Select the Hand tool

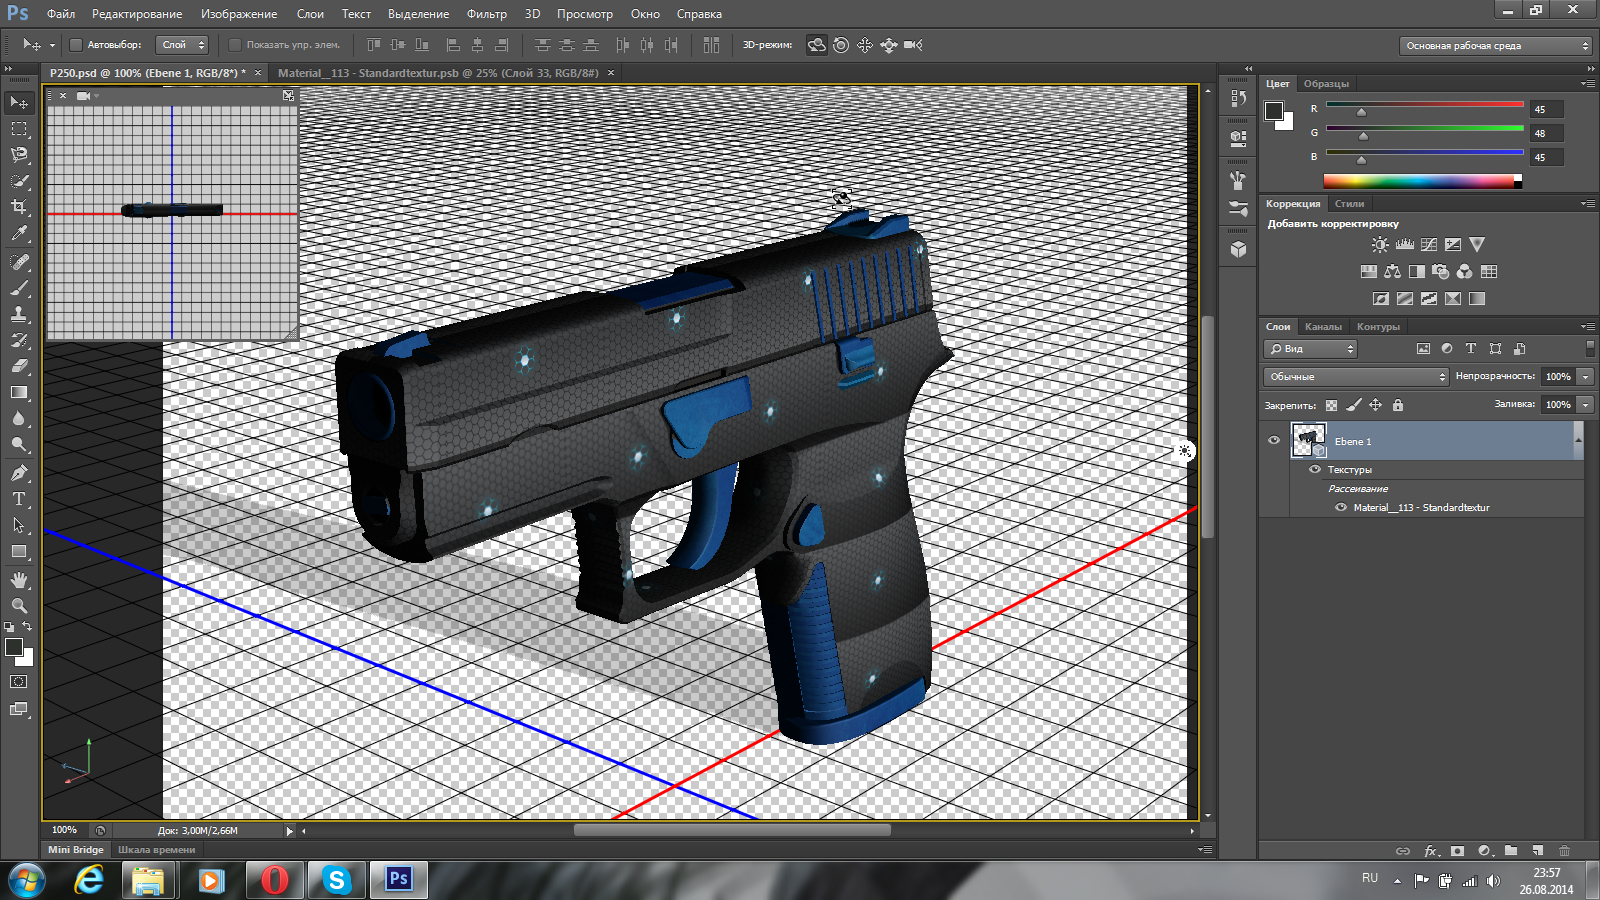19,580
